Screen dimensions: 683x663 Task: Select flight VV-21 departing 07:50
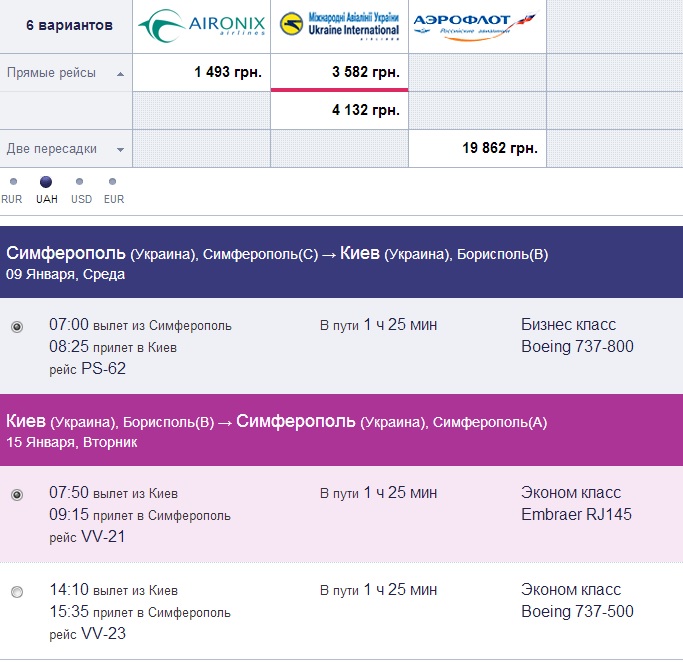coord(17,495)
